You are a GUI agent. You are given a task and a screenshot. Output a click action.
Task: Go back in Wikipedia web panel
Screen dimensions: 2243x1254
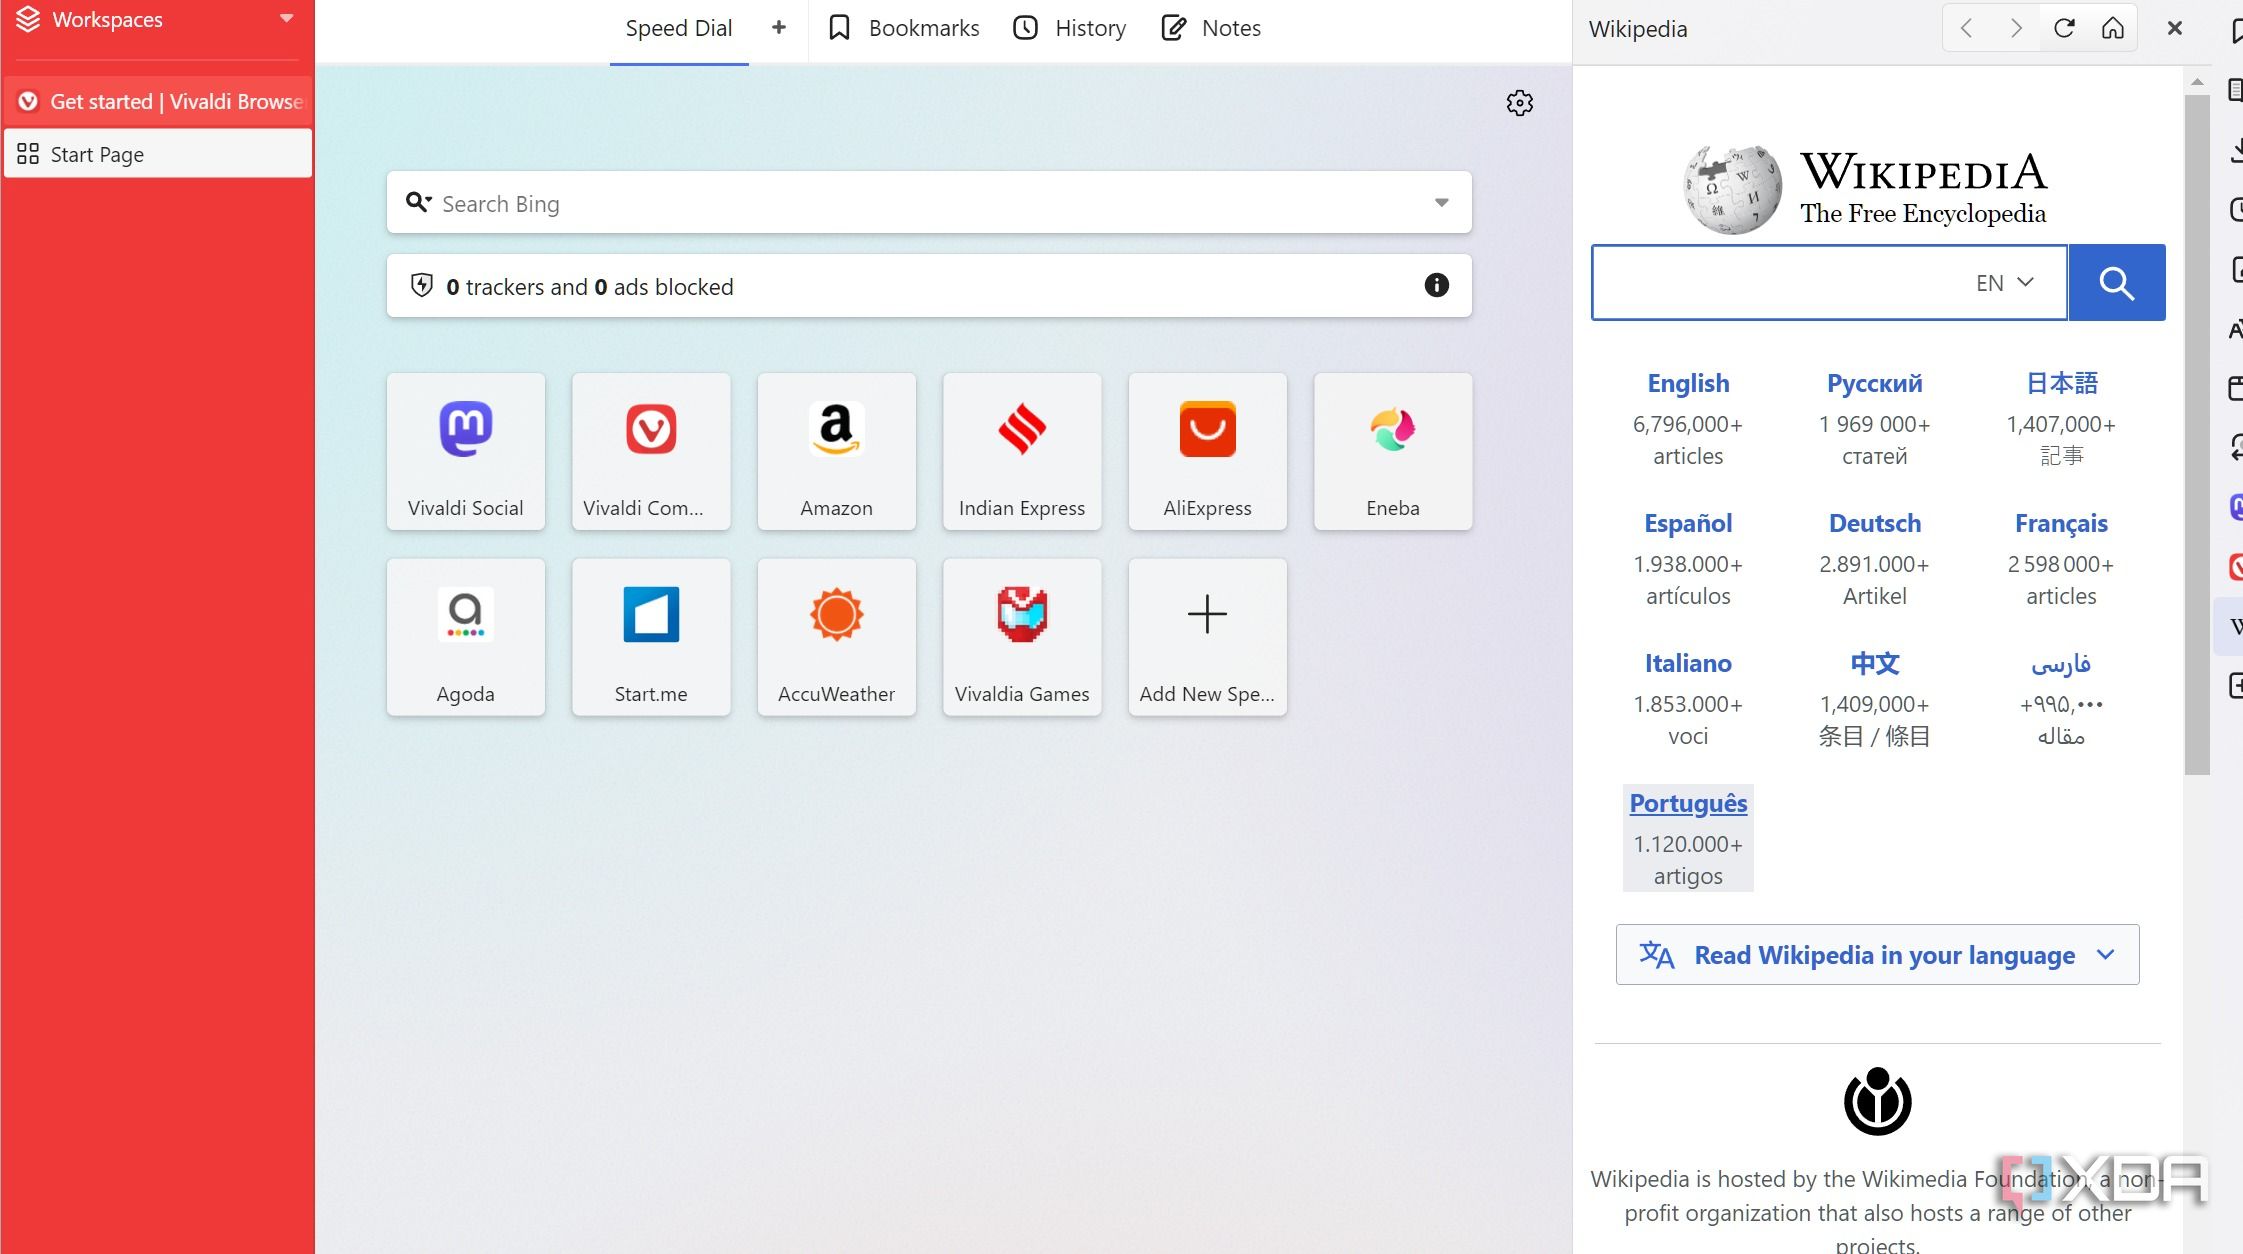tap(1966, 28)
